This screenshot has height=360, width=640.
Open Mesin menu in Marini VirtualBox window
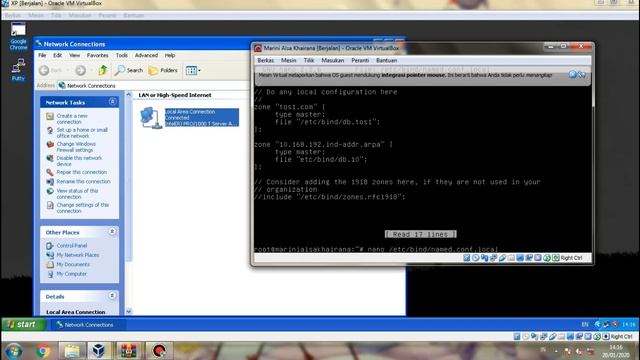tap(289, 60)
